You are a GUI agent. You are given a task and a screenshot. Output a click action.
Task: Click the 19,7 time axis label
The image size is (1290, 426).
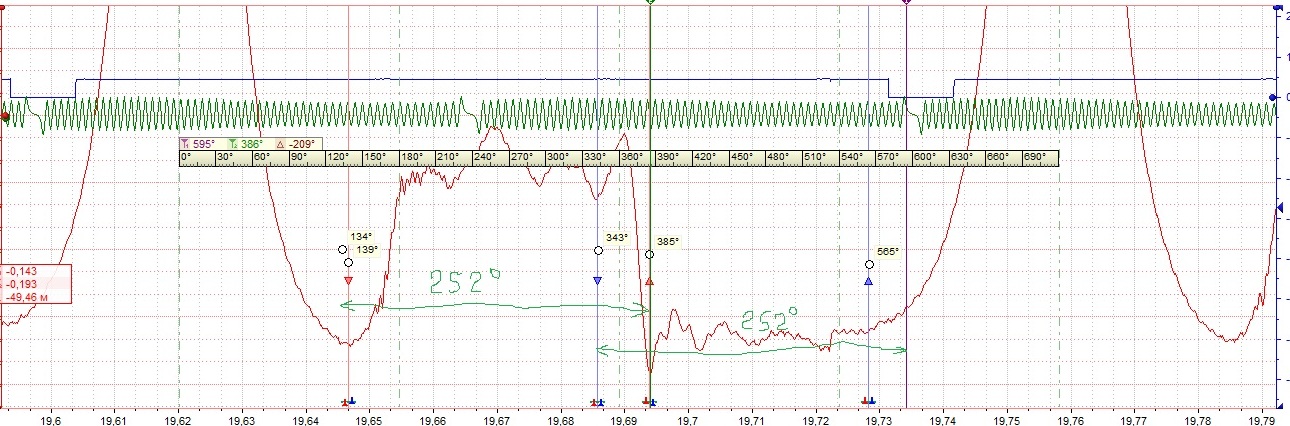pos(688,420)
